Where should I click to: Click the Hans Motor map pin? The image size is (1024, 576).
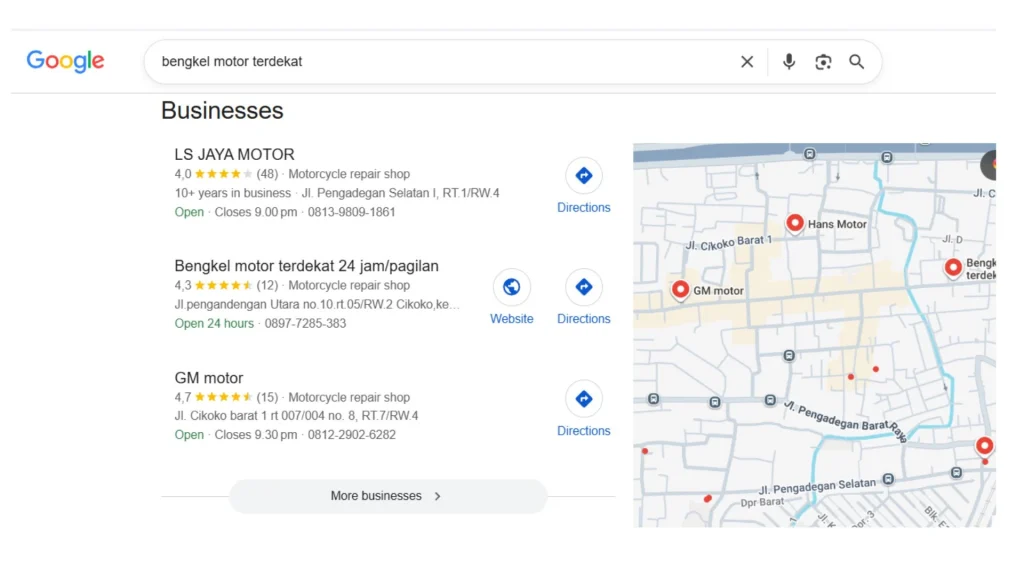click(794, 223)
